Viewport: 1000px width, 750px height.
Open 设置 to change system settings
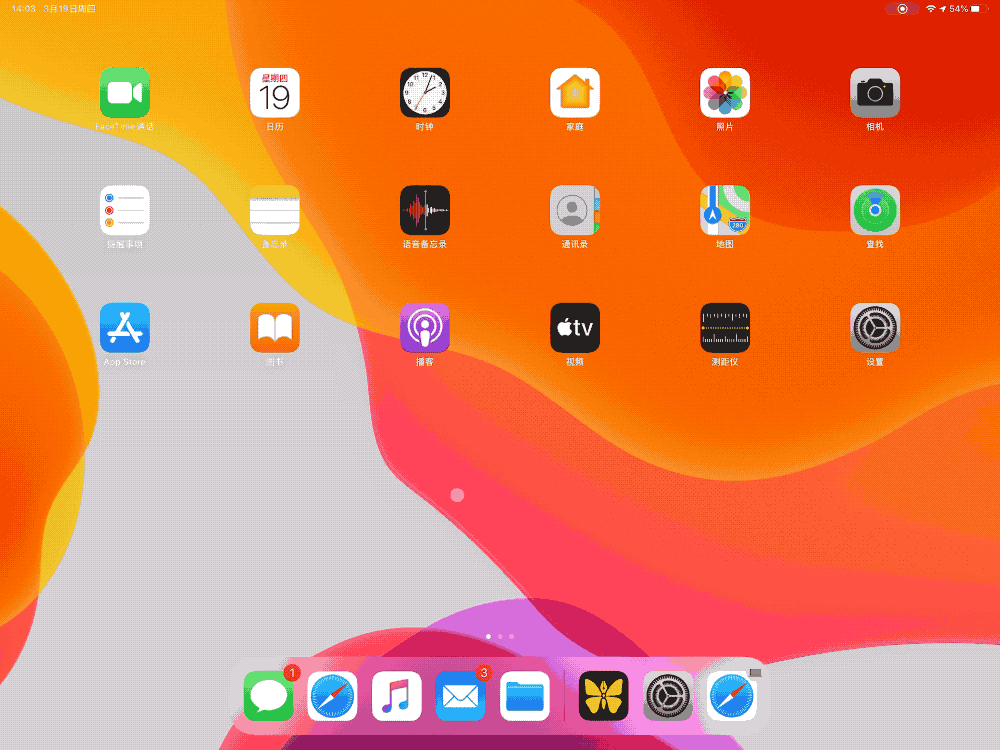(875, 328)
